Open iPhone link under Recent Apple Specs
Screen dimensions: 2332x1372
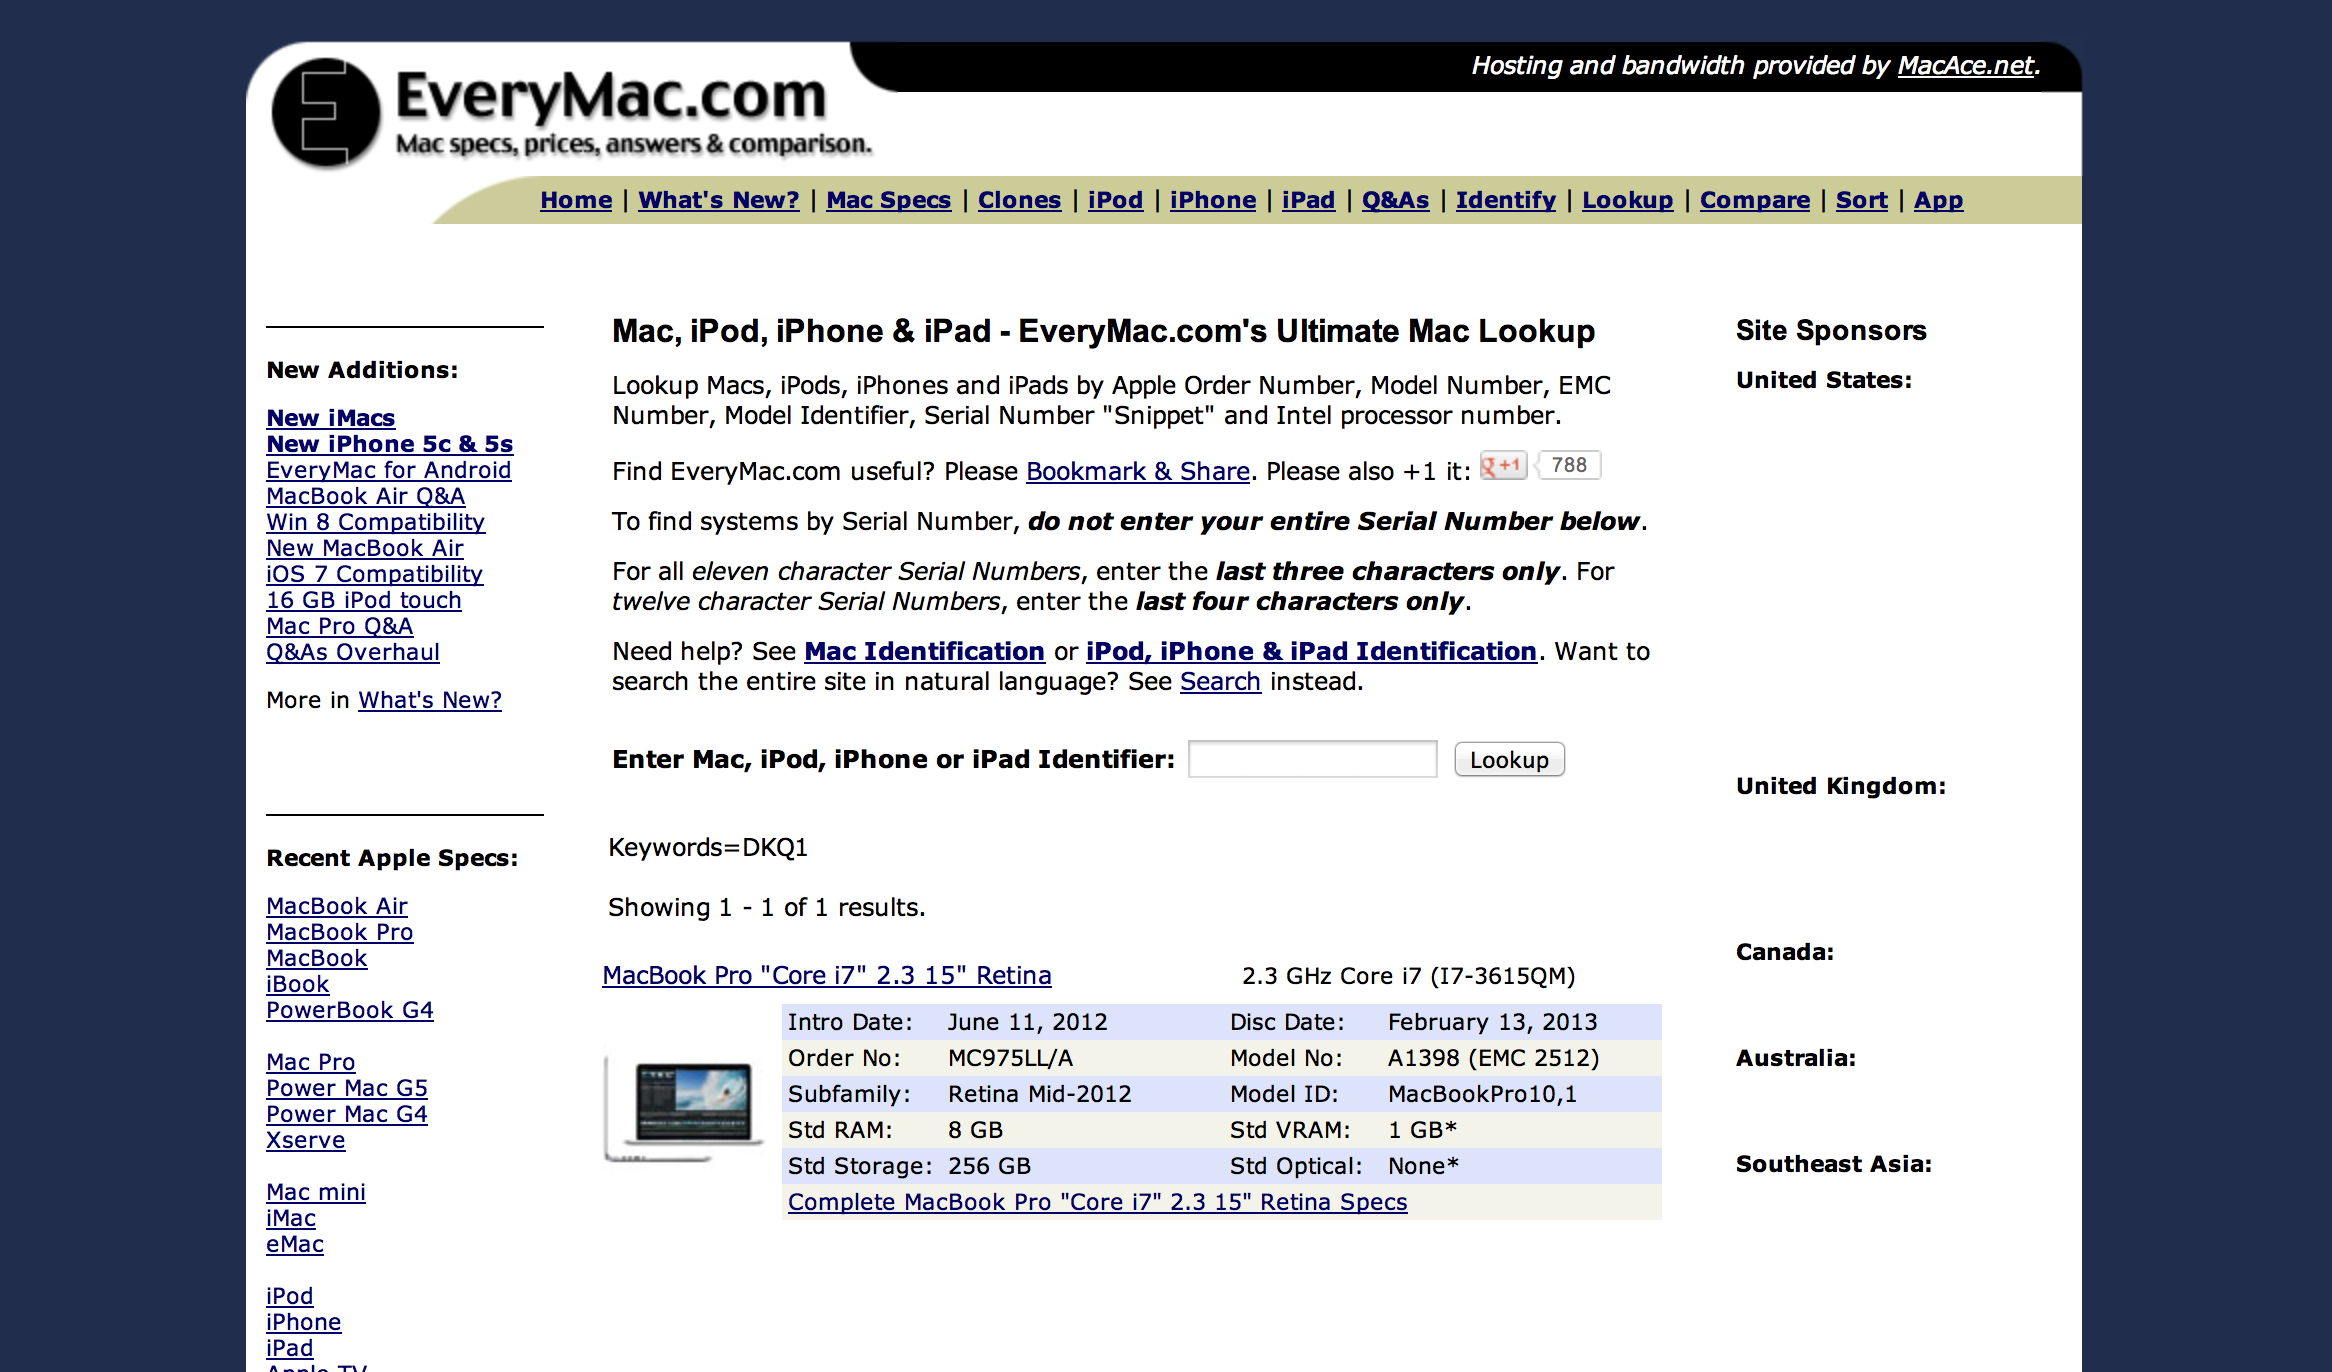(x=303, y=1322)
